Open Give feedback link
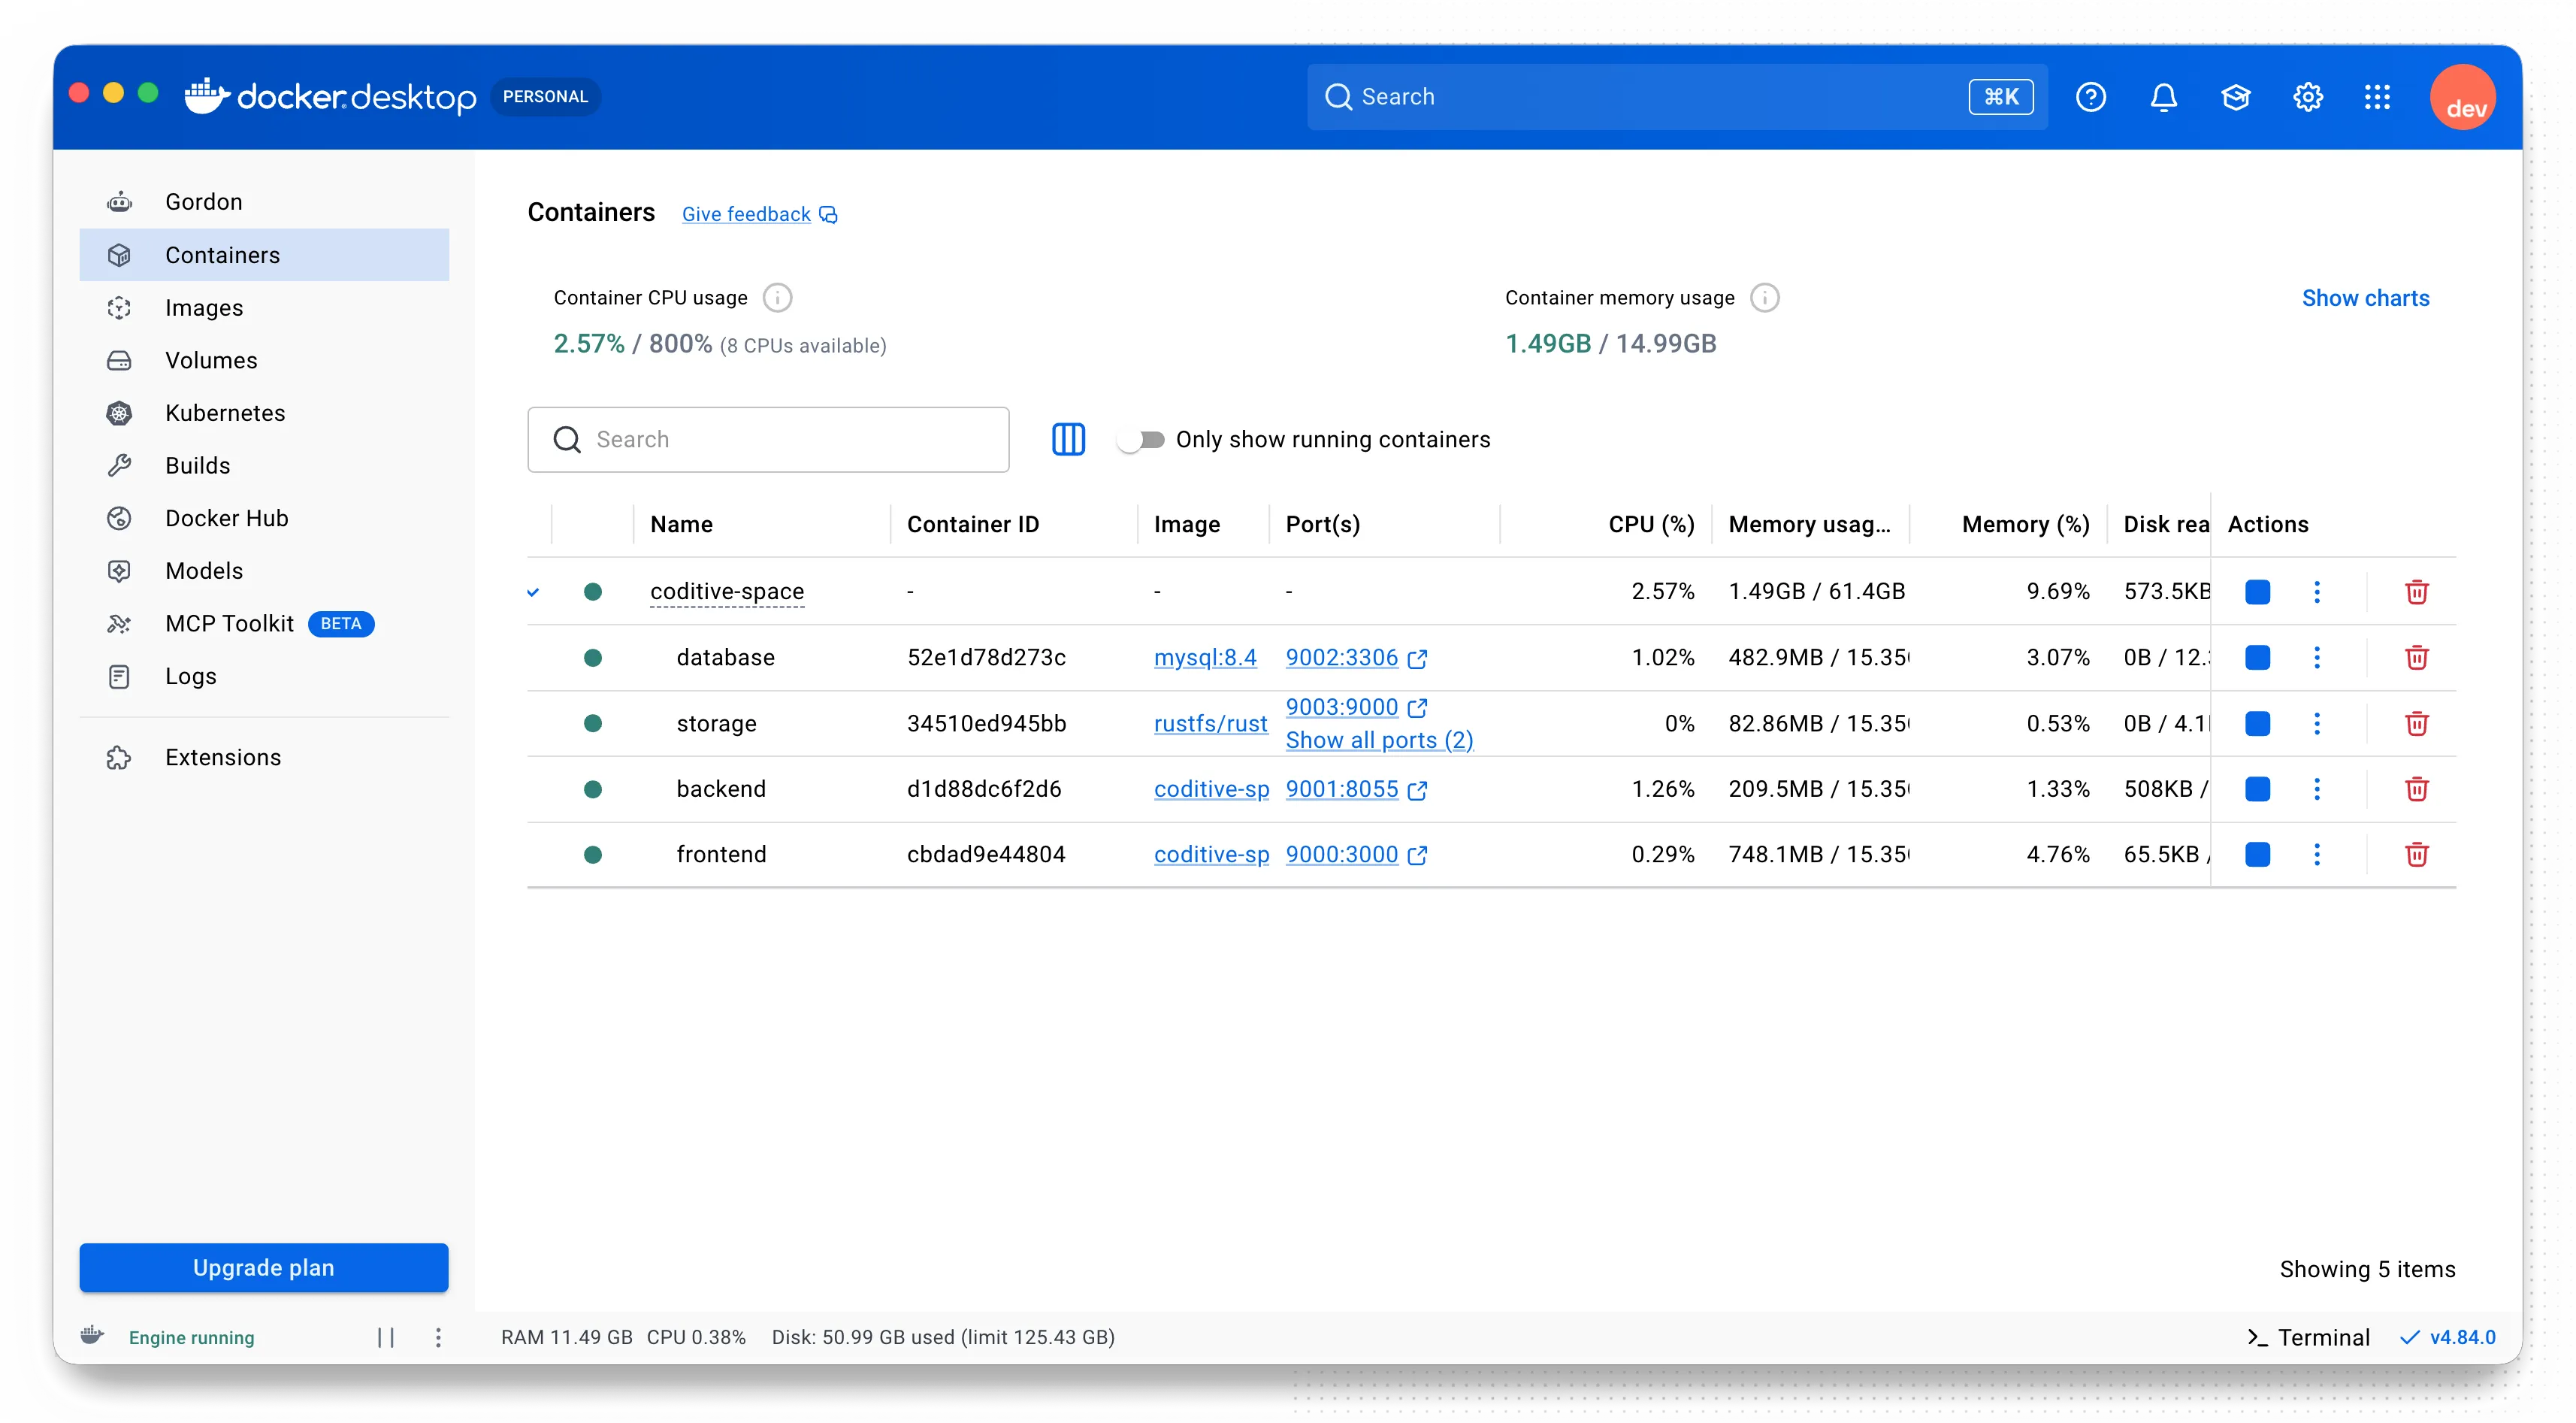This screenshot has width=2576, height=1423. pos(759,214)
